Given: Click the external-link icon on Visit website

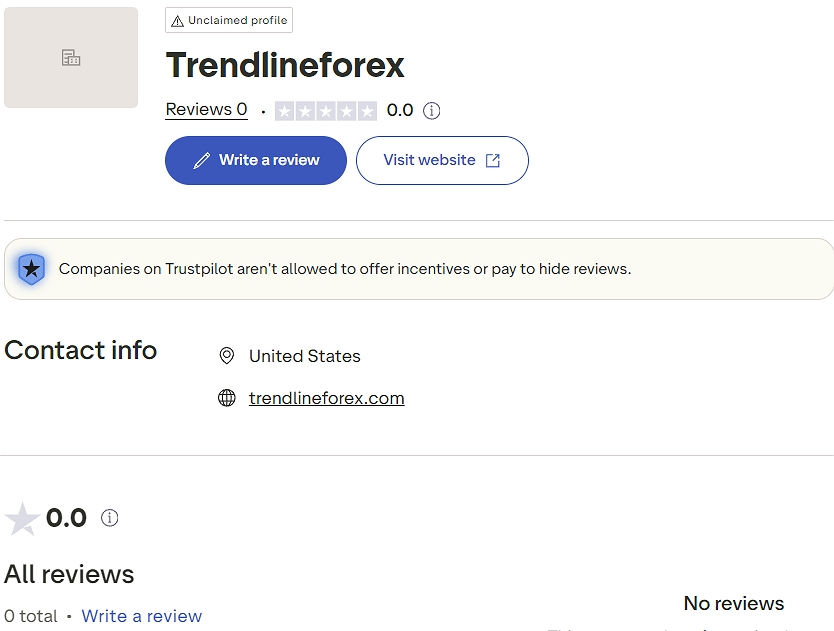Looking at the screenshot, I should click(x=493, y=160).
